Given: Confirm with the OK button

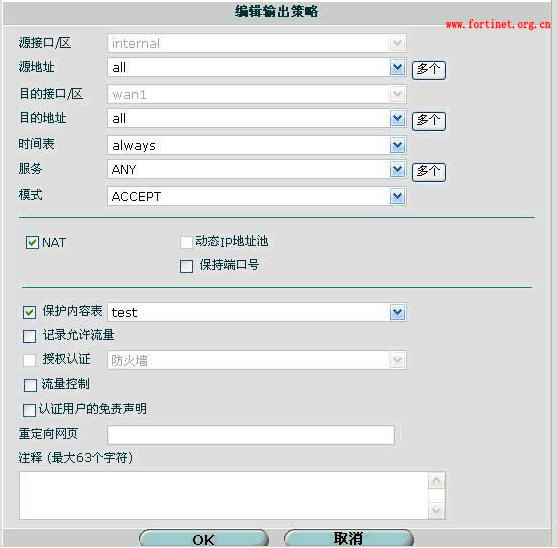Looking at the screenshot, I should point(204,538).
